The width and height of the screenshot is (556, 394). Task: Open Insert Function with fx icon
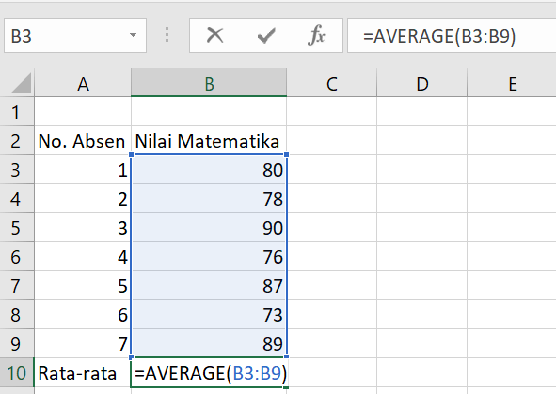point(317,35)
